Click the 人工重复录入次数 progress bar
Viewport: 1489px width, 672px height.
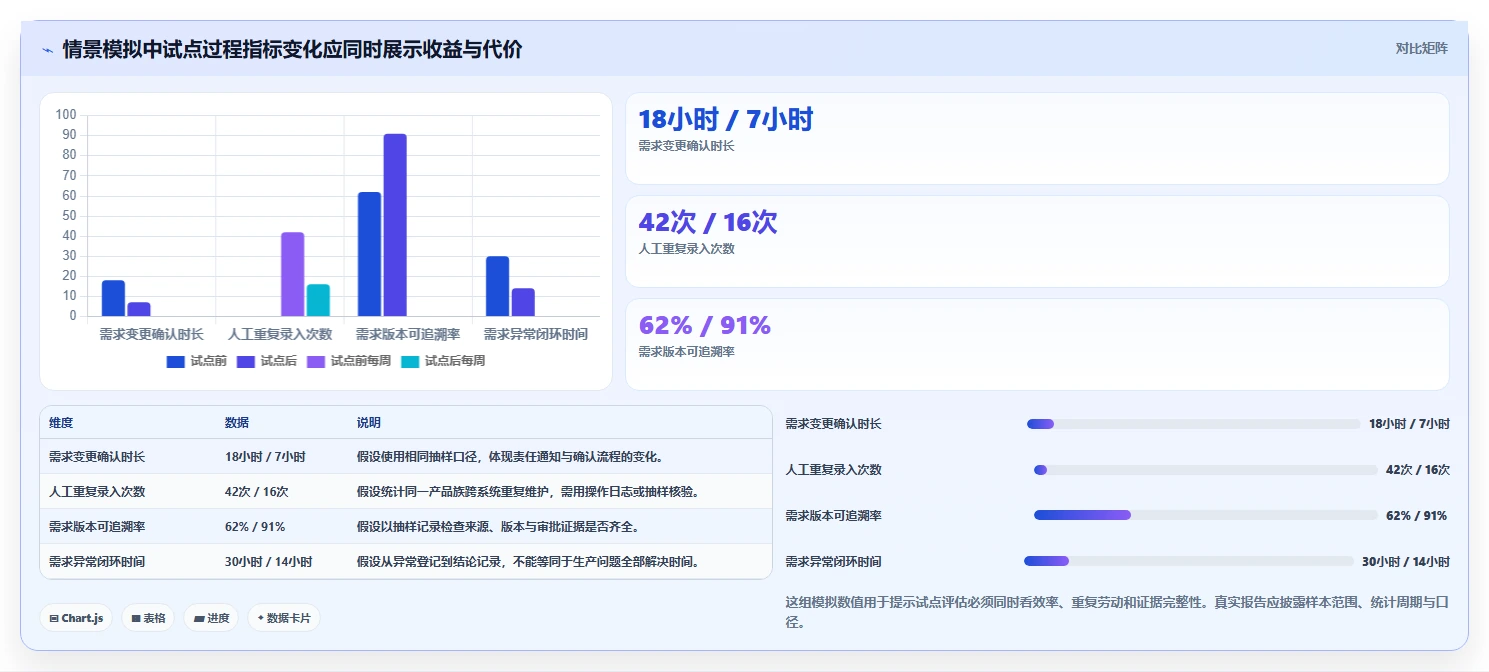(1206, 470)
